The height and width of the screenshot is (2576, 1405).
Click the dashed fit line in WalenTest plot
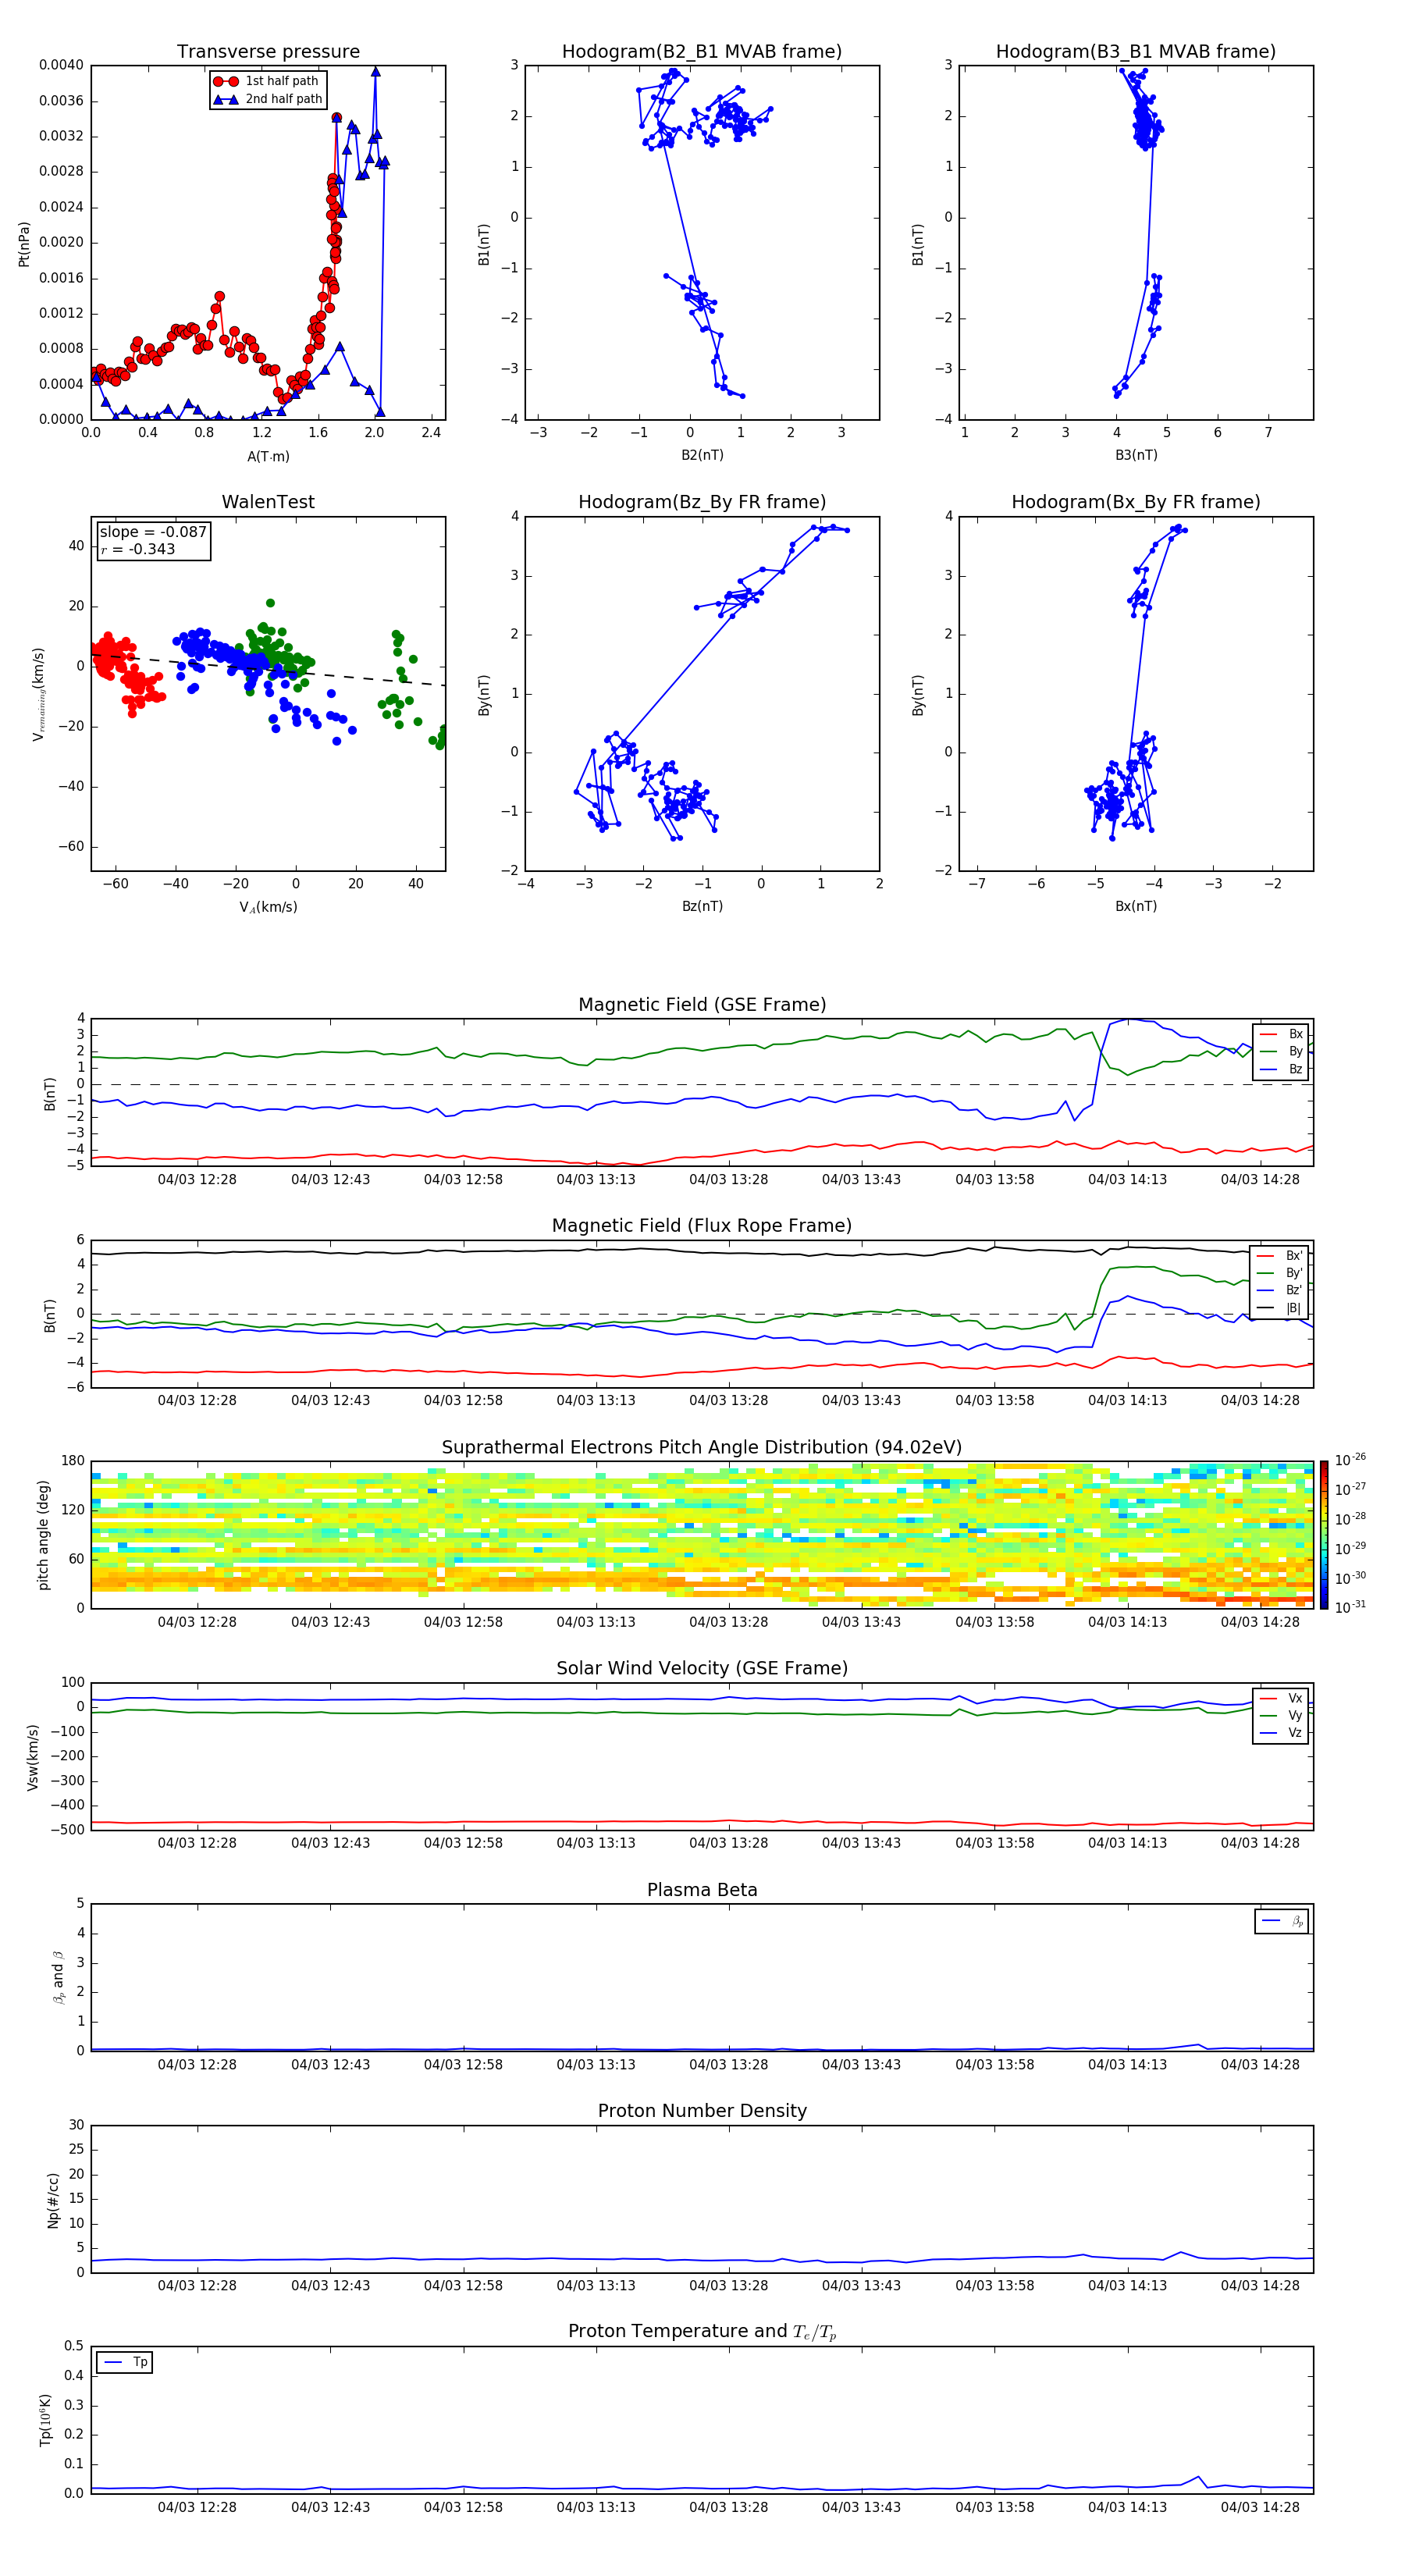click(268, 669)
